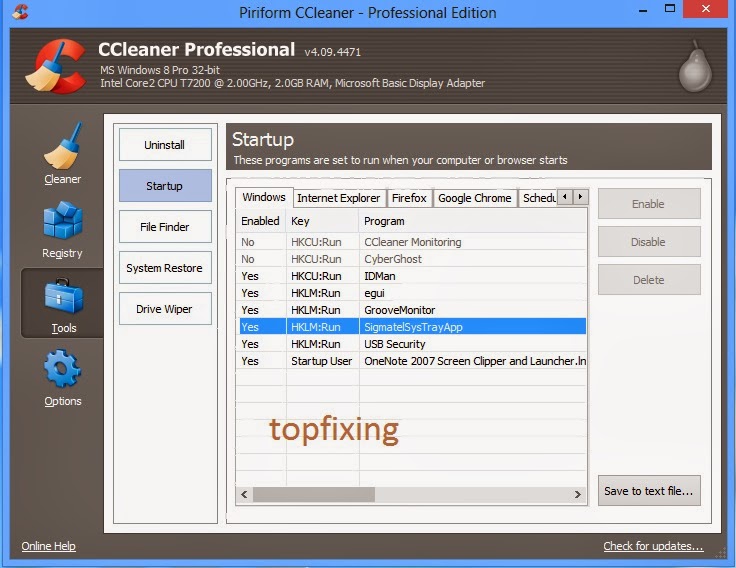The height and width of the screenshot is (568, 736).
Task: Select the IDMan startup entry
Action: tap(412, 276)
